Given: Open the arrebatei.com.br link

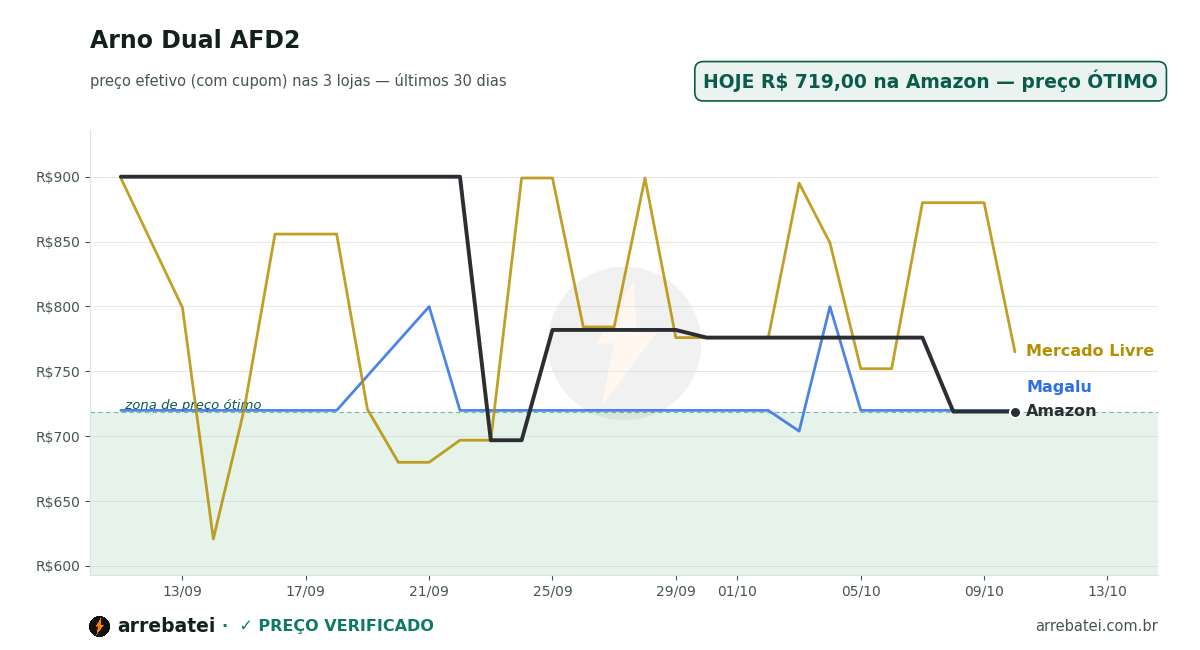Looking at the screenshot, I should click(x=1096, y=626).
